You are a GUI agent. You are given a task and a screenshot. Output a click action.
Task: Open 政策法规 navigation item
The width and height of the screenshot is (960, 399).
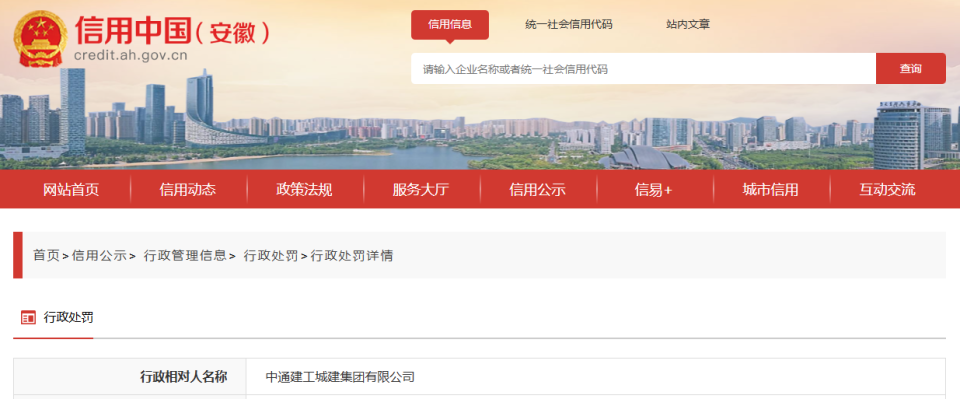304,190
